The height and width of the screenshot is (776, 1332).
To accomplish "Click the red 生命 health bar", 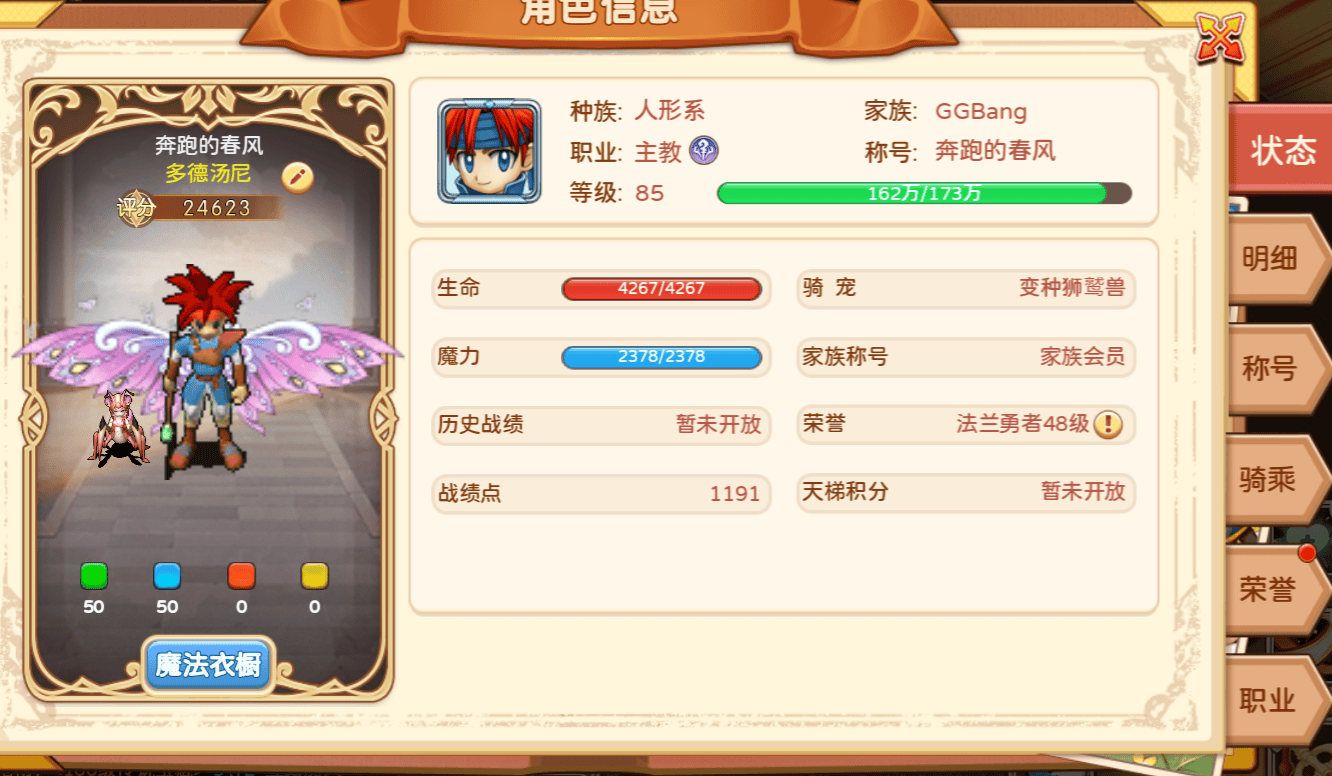I will click(662, 289).
